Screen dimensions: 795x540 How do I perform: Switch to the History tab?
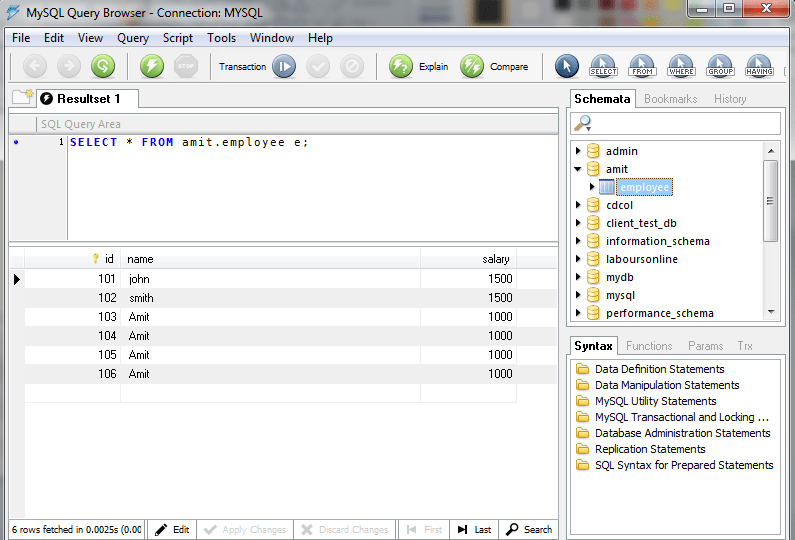pyautogui.click(x=730, y=99)
